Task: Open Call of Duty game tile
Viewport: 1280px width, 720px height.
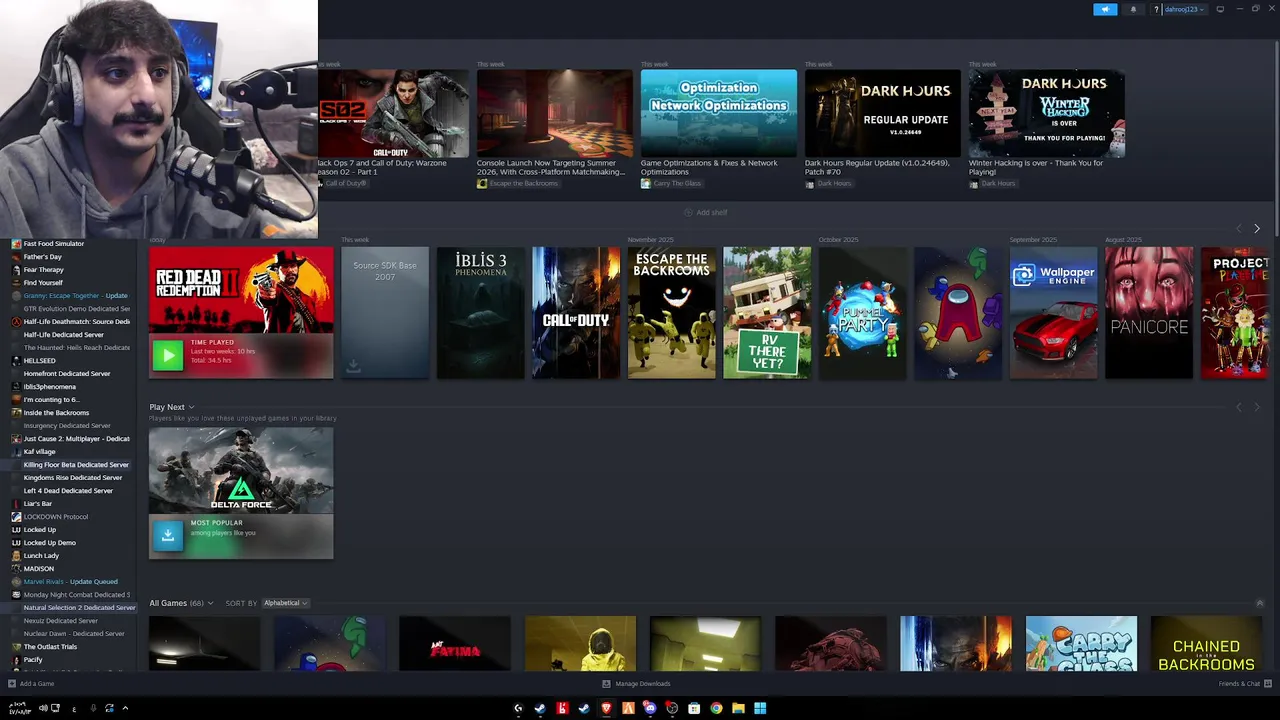Action: [576, 313]
